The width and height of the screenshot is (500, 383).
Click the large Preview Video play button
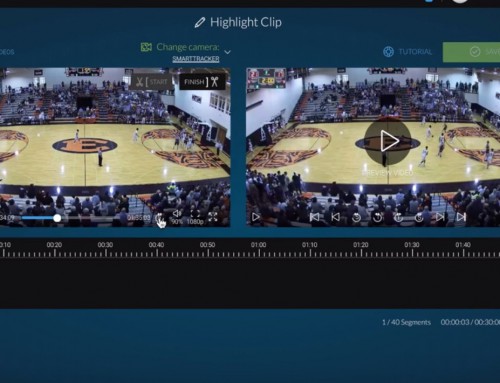(388, 141)
